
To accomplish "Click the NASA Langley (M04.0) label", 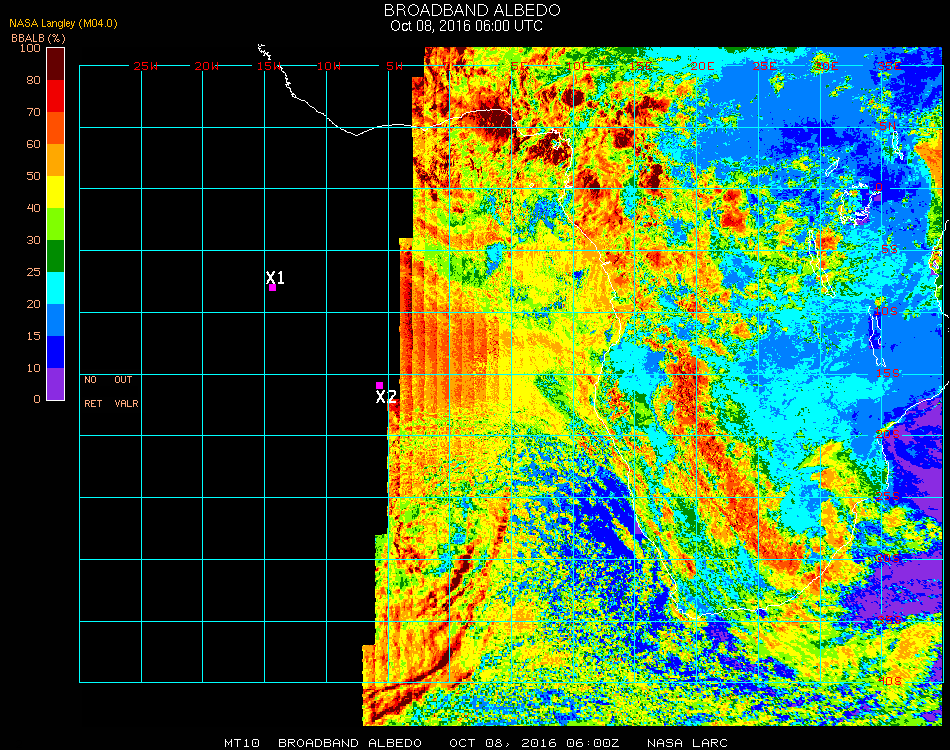I will tap(64, 24).
